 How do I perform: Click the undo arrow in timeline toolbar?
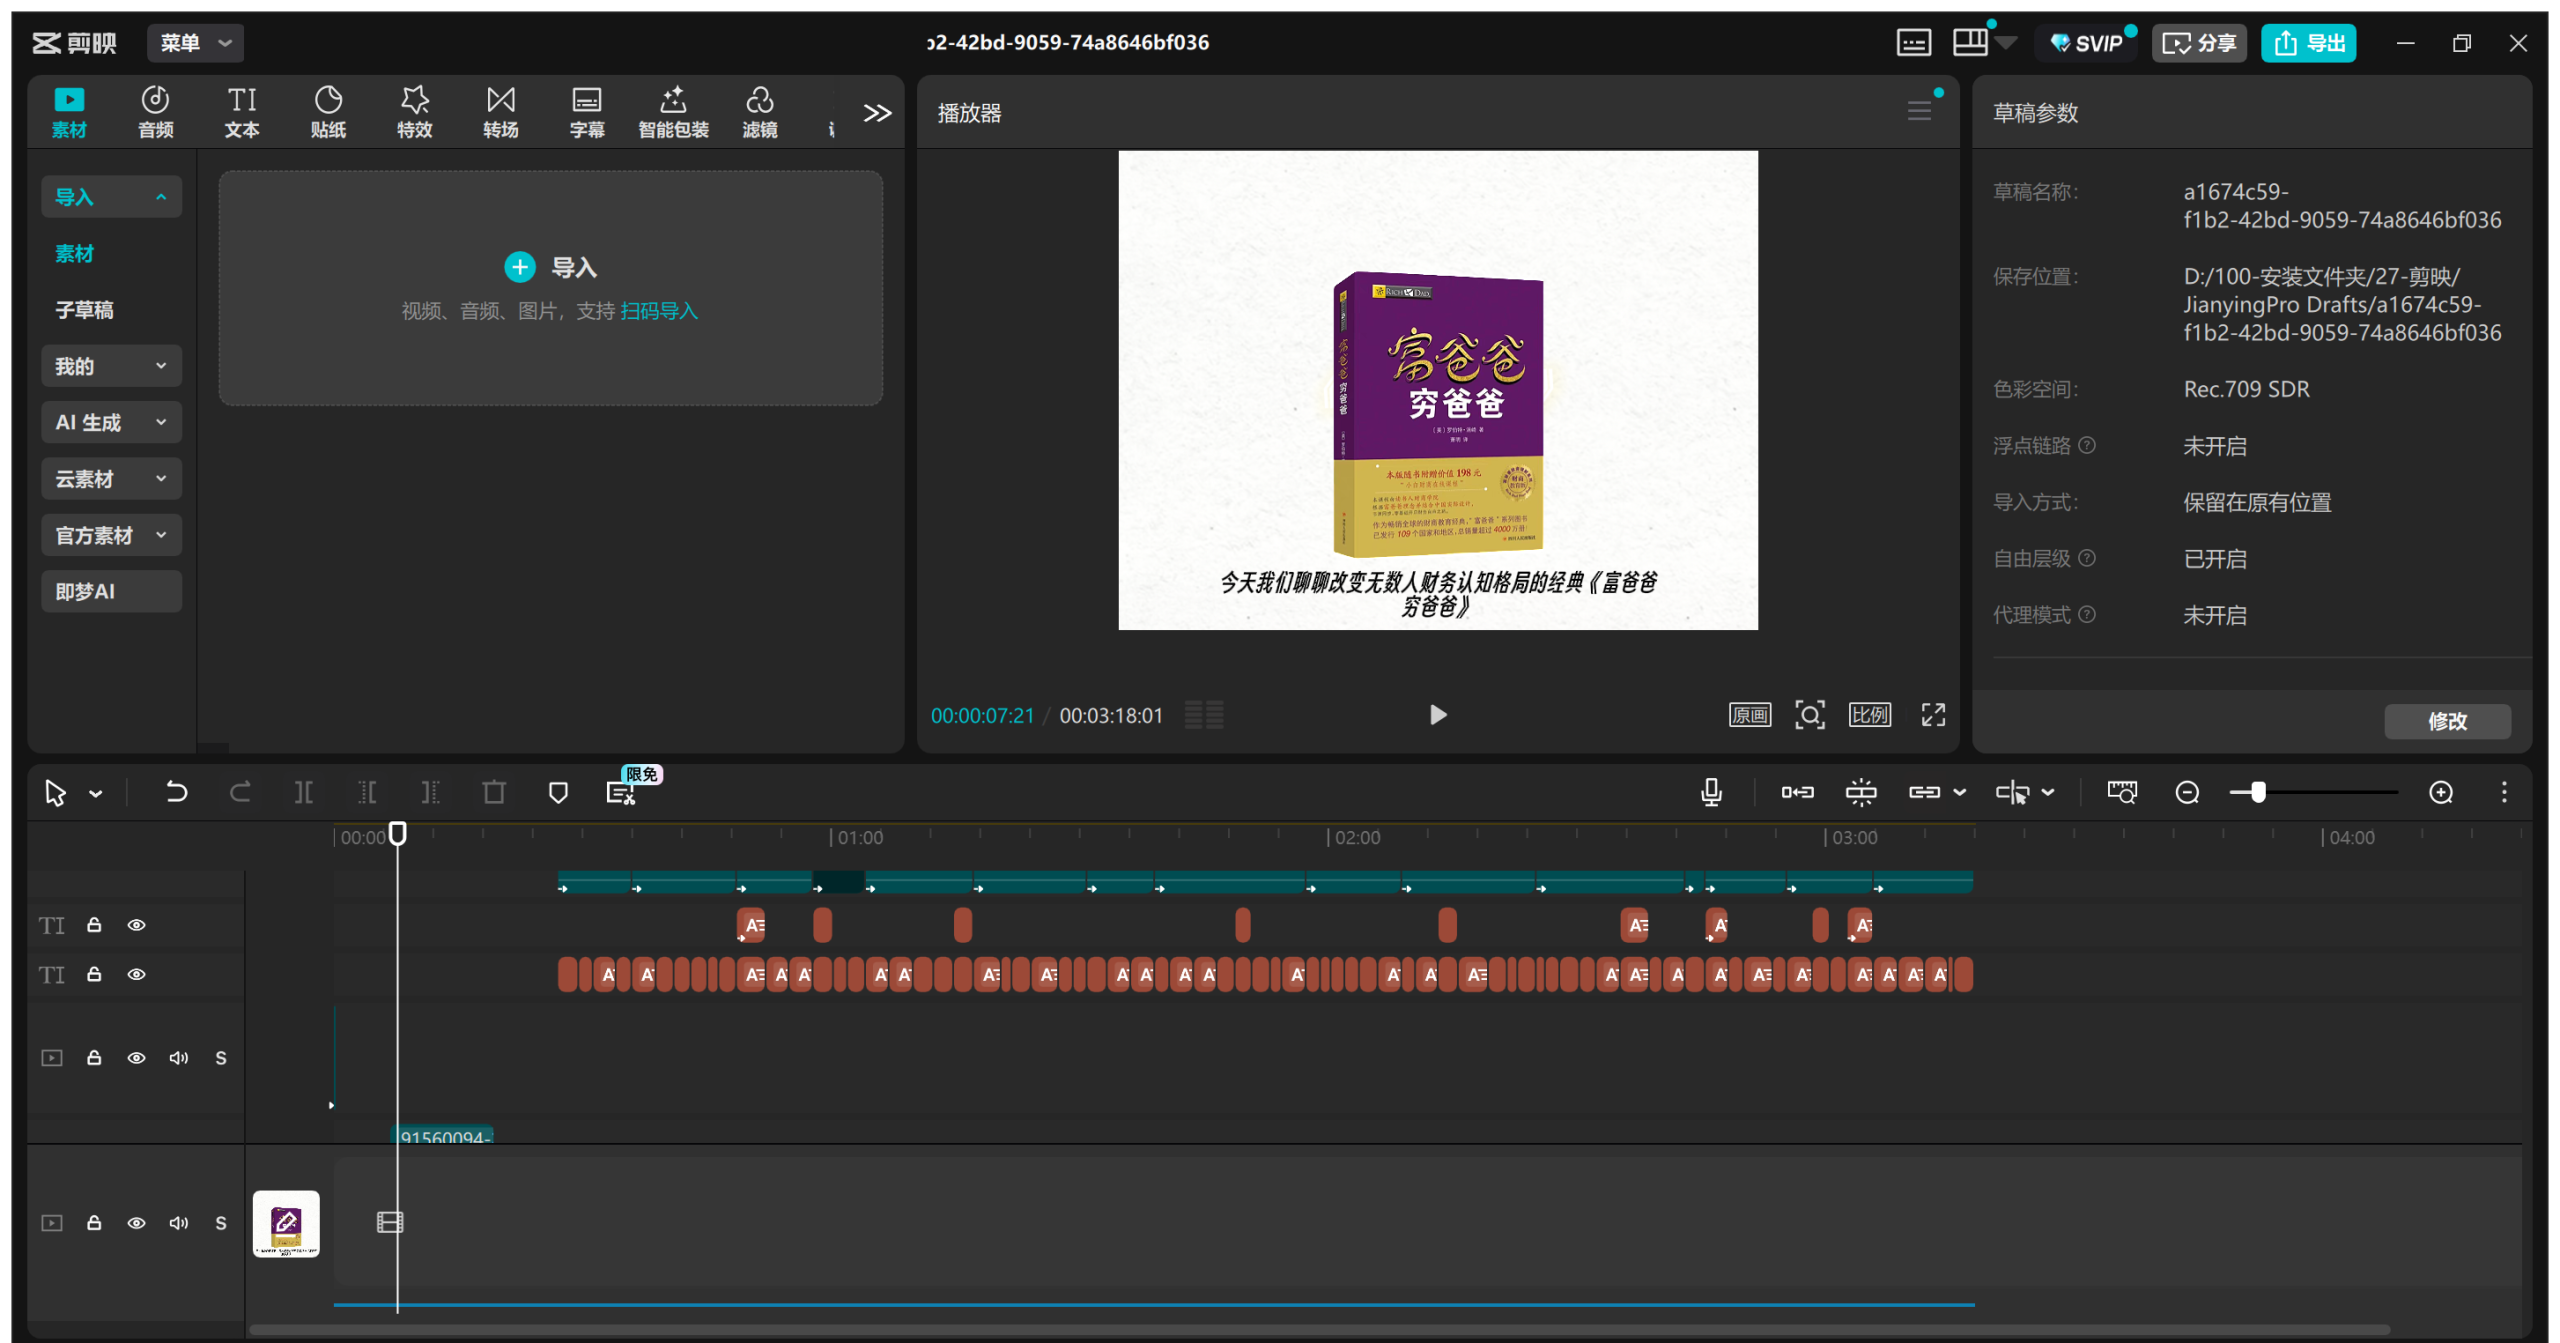click(x=176, y=792)
